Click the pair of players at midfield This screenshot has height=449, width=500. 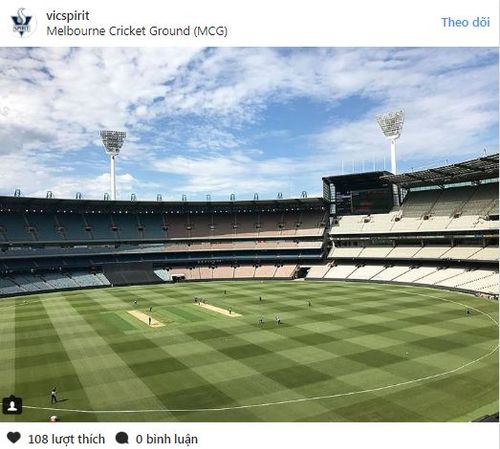click(x=269, y=321)
